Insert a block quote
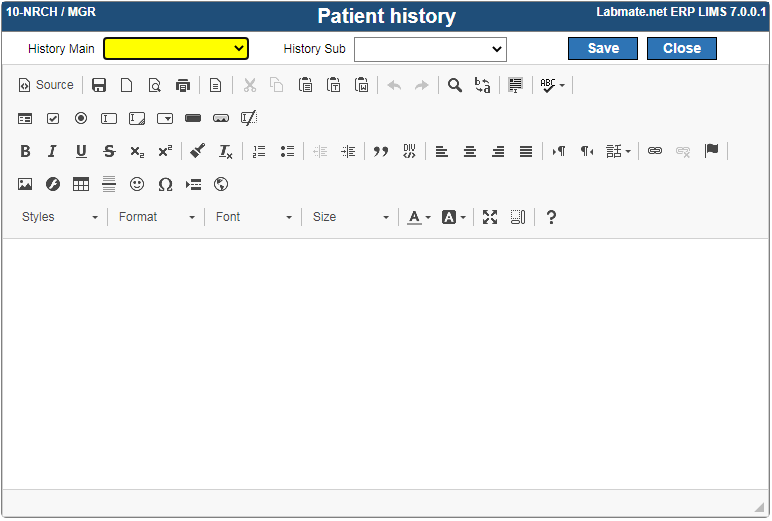The height and width of the screenshot is (521, 772). pyautogui.click(x=381, y=151)
